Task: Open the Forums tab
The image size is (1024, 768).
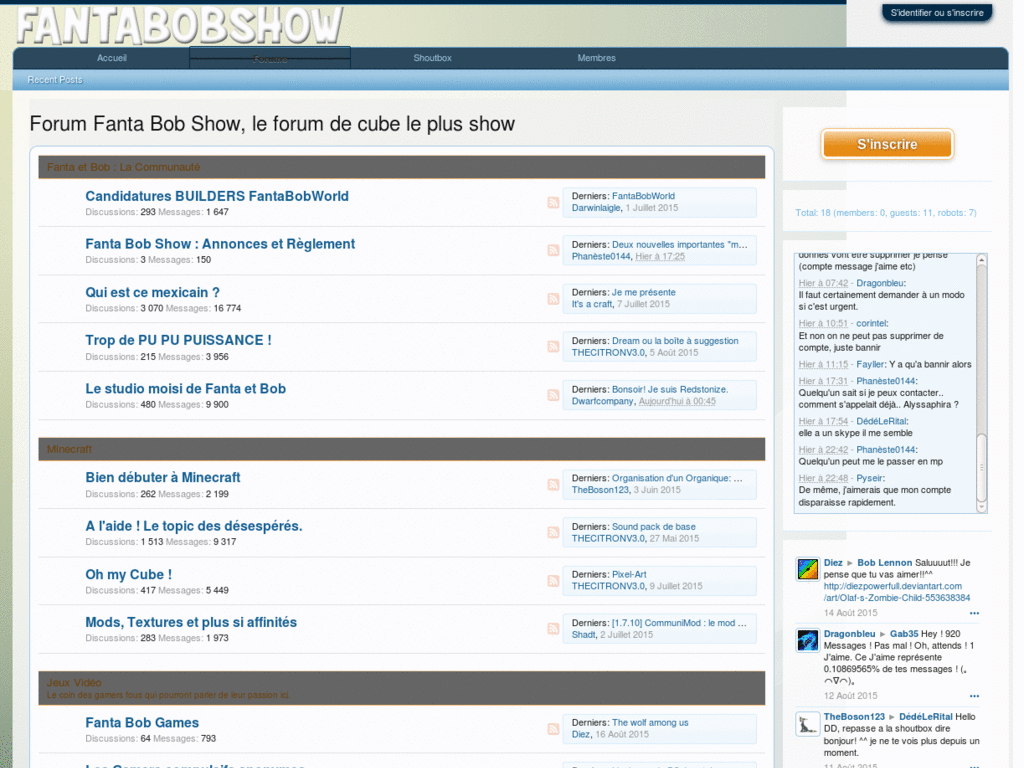Action: 272,59
